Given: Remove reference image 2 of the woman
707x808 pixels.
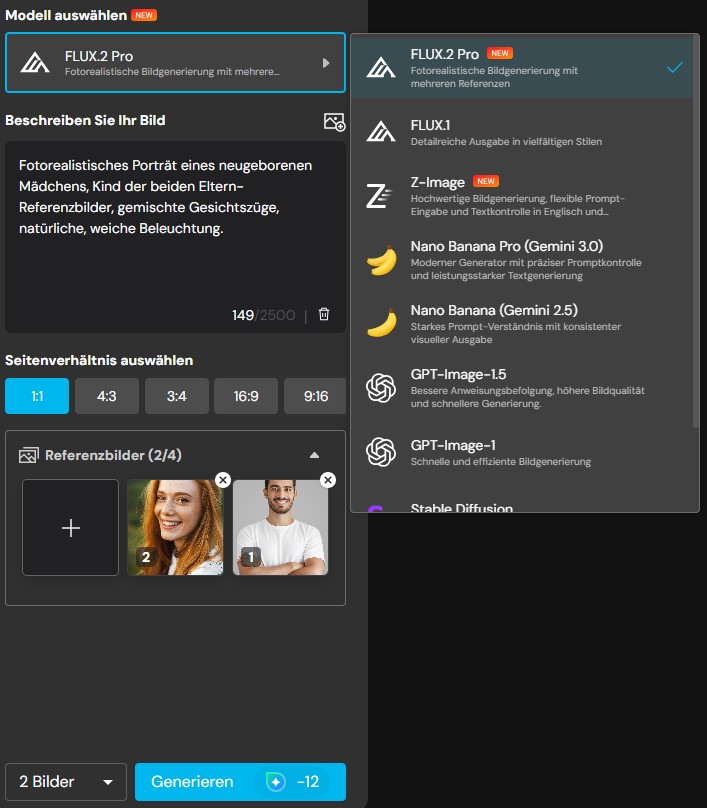Looking at the screenshot, I should (223, 480).
